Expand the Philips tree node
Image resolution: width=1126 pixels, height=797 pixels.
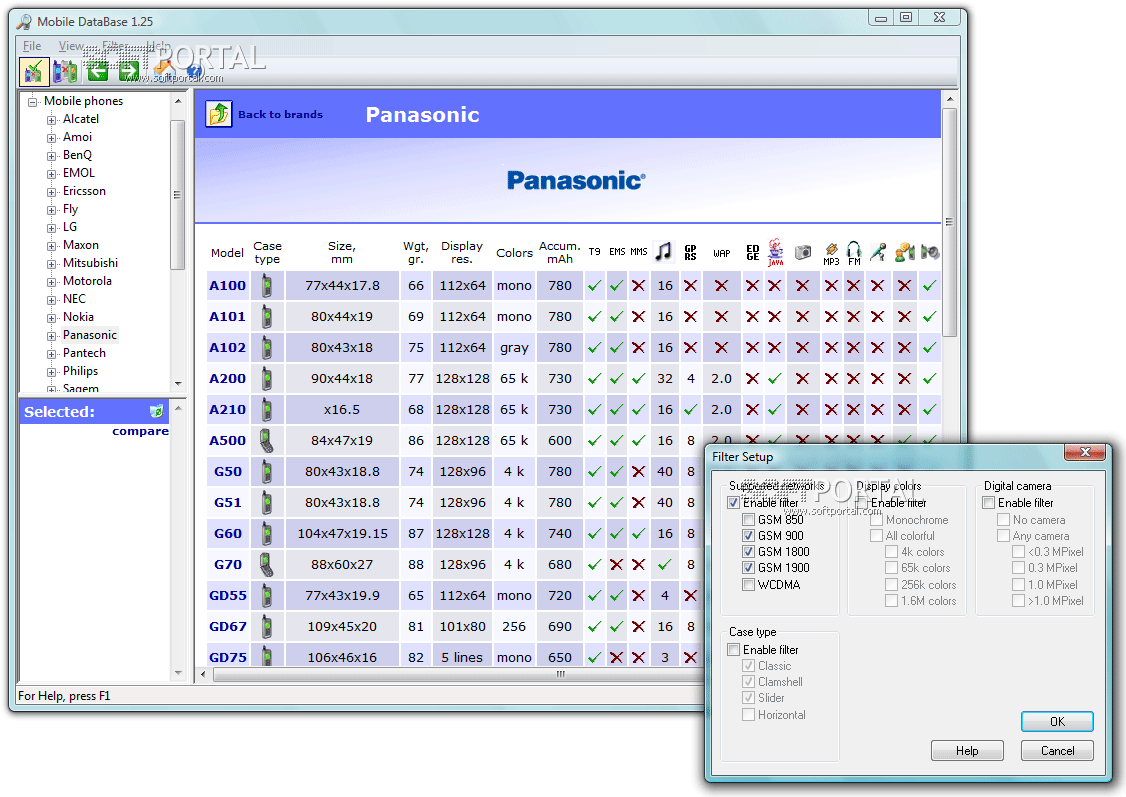pyautogui.click(x=51, y=371)
